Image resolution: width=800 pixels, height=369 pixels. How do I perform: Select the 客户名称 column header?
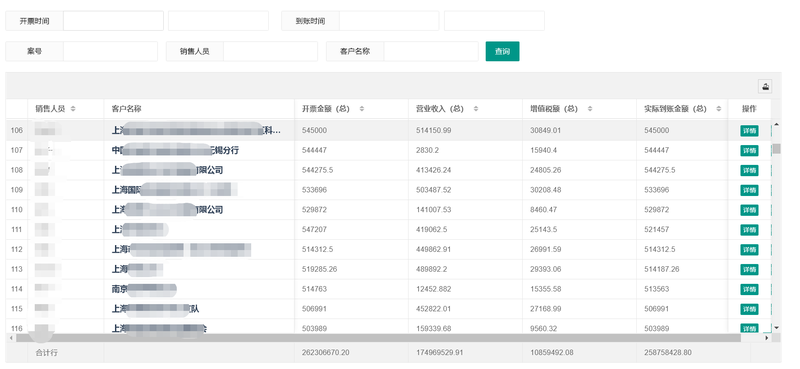click(126, 109)
